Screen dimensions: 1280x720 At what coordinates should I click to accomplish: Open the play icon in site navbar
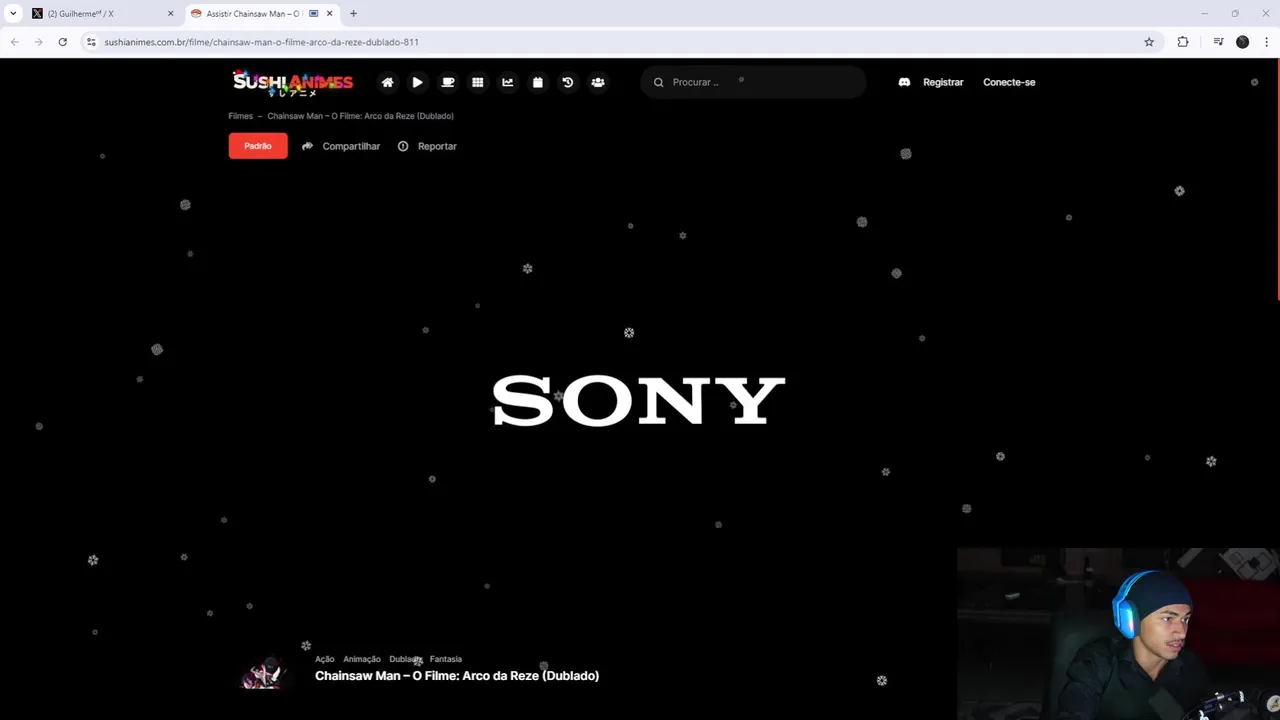pos(417,82)
